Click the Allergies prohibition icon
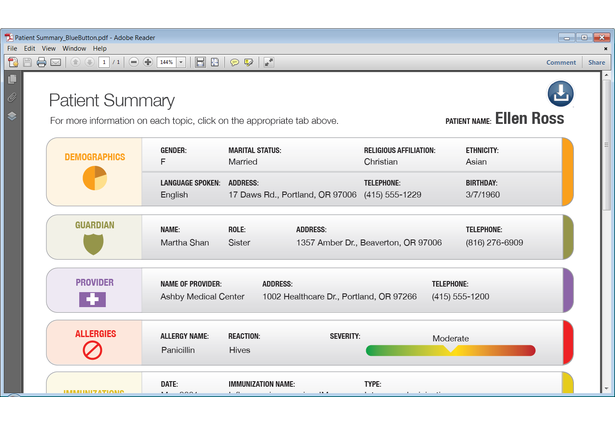 (x=93, y=350)
